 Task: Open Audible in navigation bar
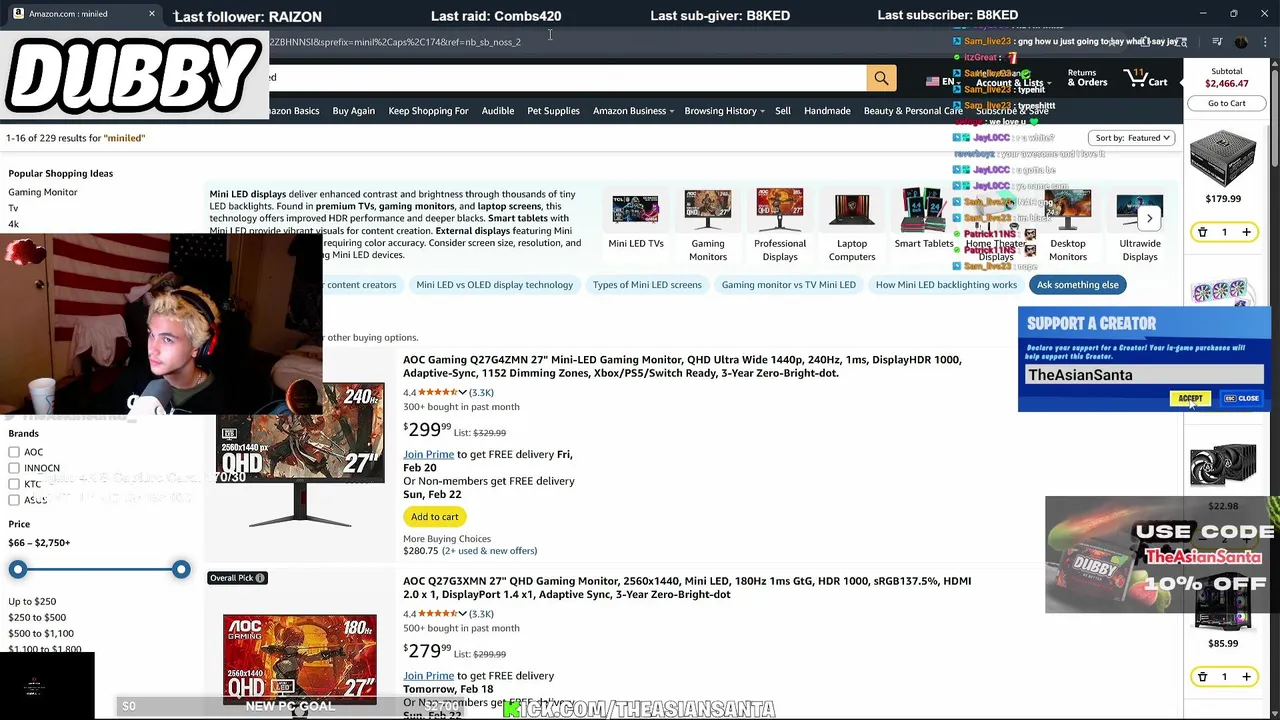[497, 111]
